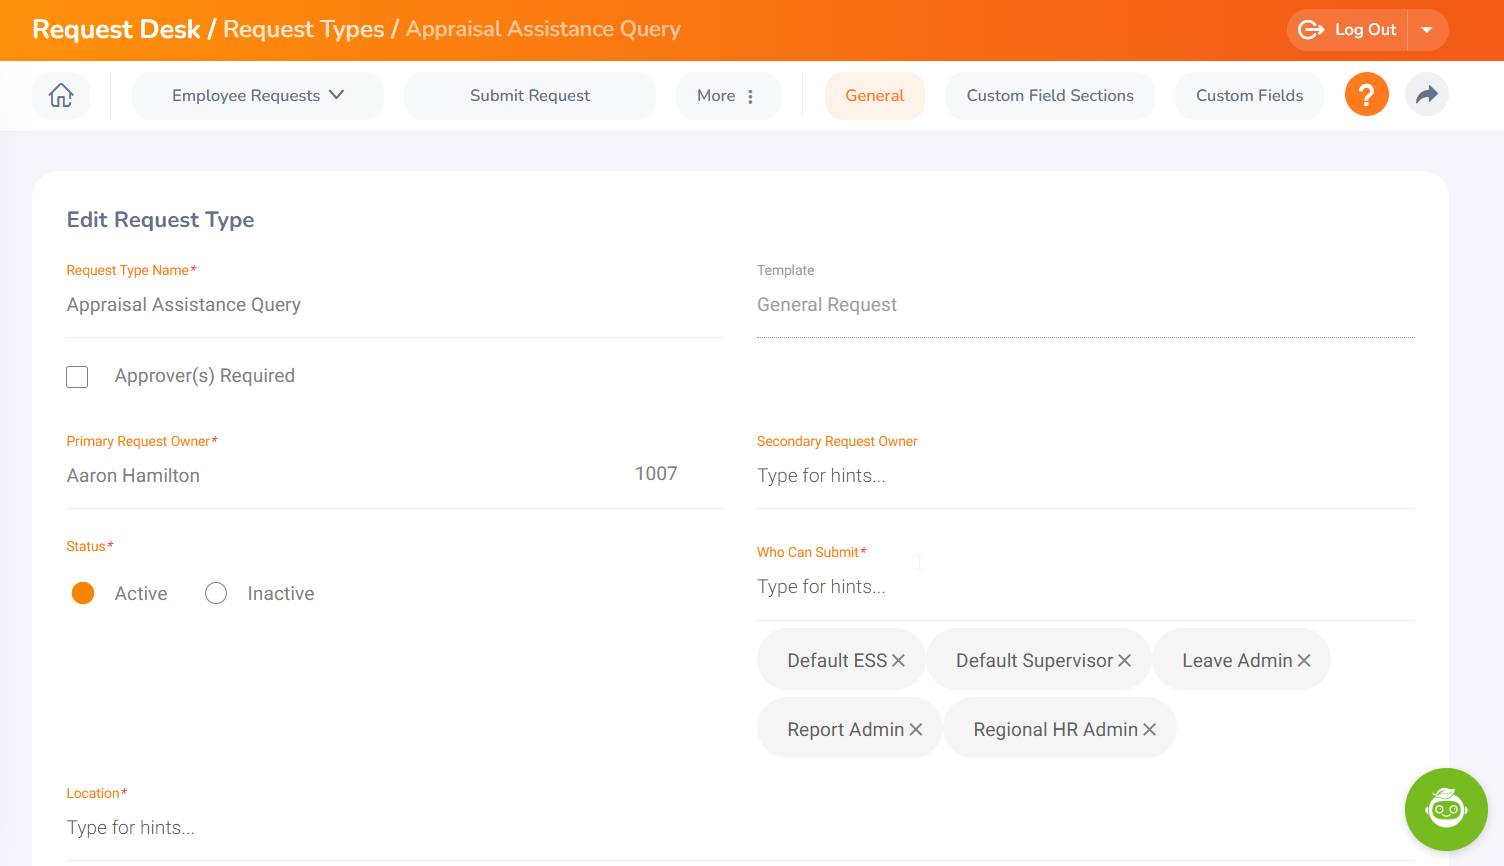
Task: Click the Log Out button
Action: point(1348,30)
